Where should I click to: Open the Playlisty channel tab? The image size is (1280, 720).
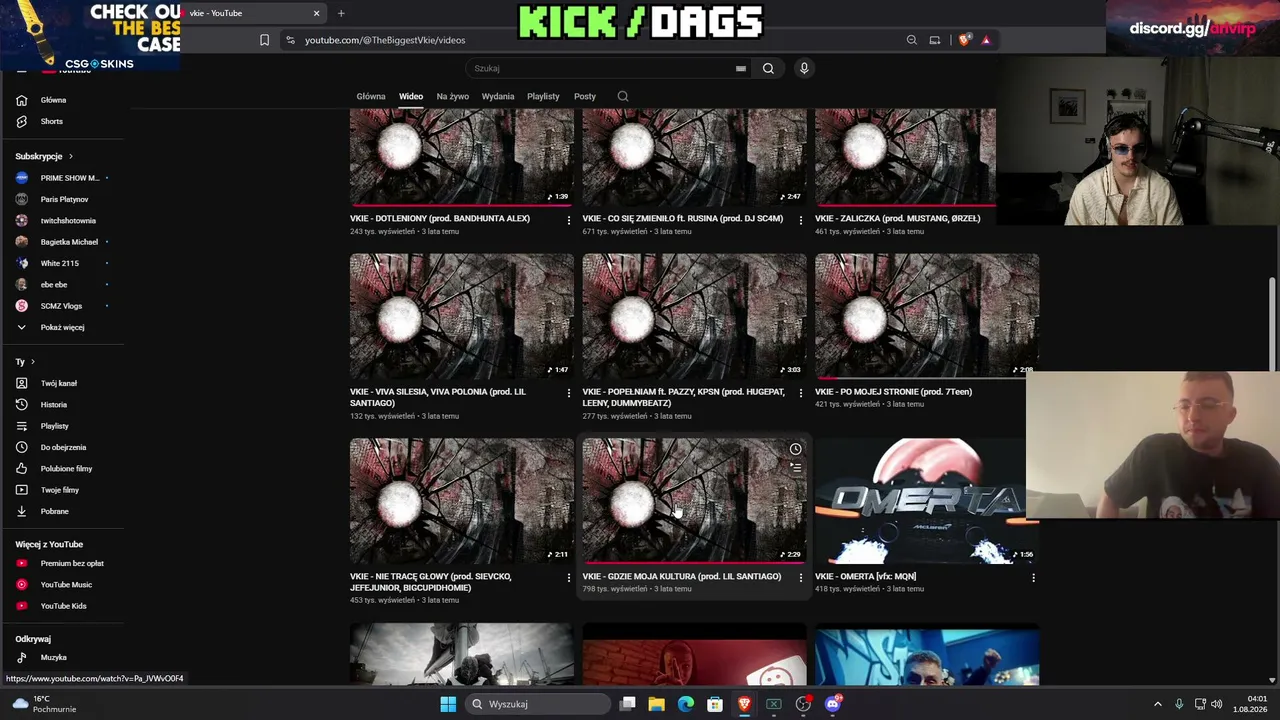pos(543,96)
